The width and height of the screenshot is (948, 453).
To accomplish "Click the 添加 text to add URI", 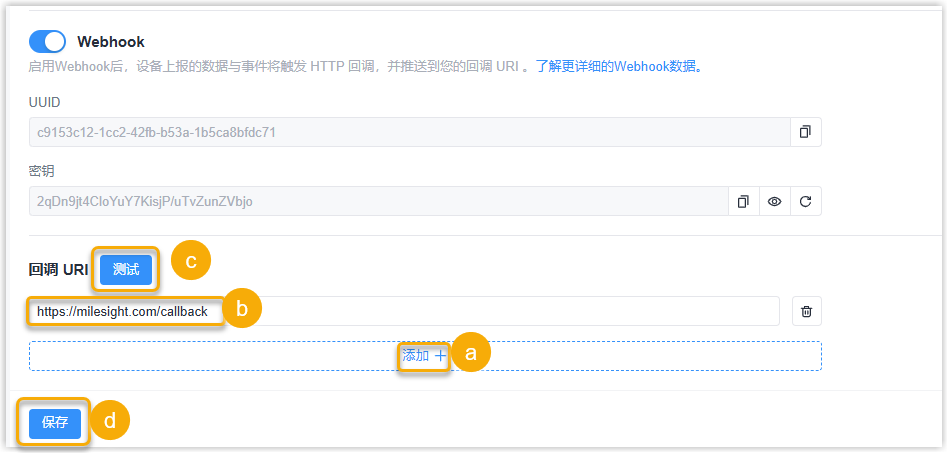I will click(x=415, y=355).
